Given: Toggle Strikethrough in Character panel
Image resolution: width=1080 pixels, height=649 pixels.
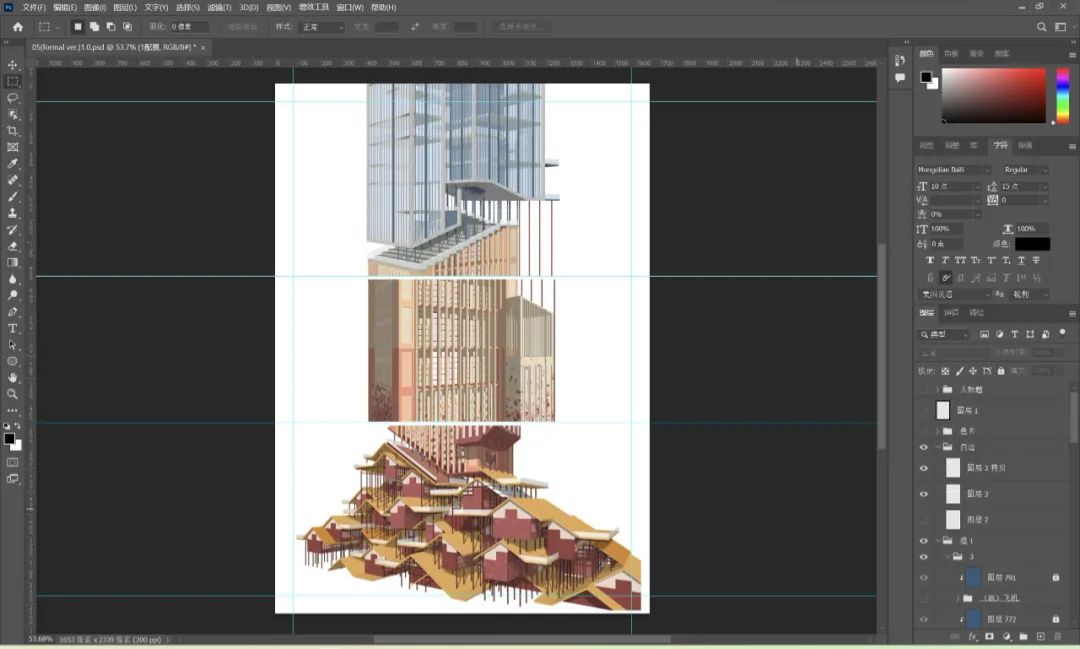Looking at the screenshot, I should tap(1036, 260).
